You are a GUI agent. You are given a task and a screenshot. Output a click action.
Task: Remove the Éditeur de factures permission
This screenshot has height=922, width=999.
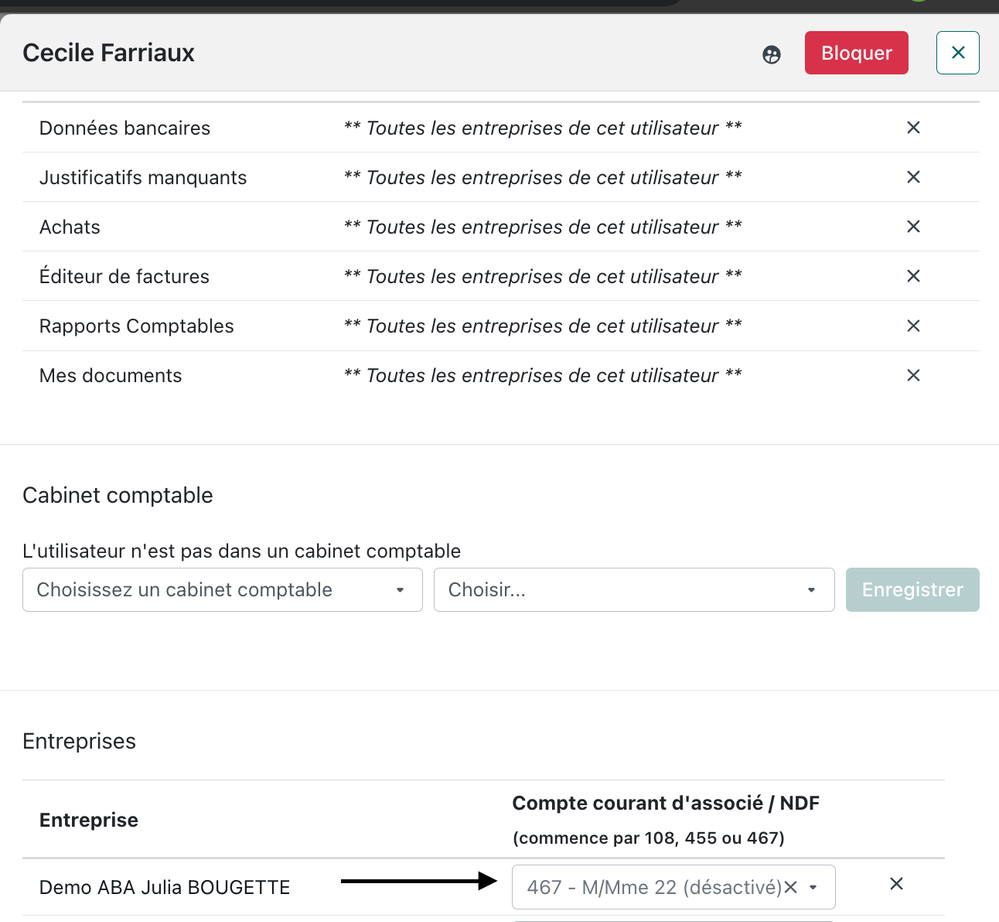[913, 276]
